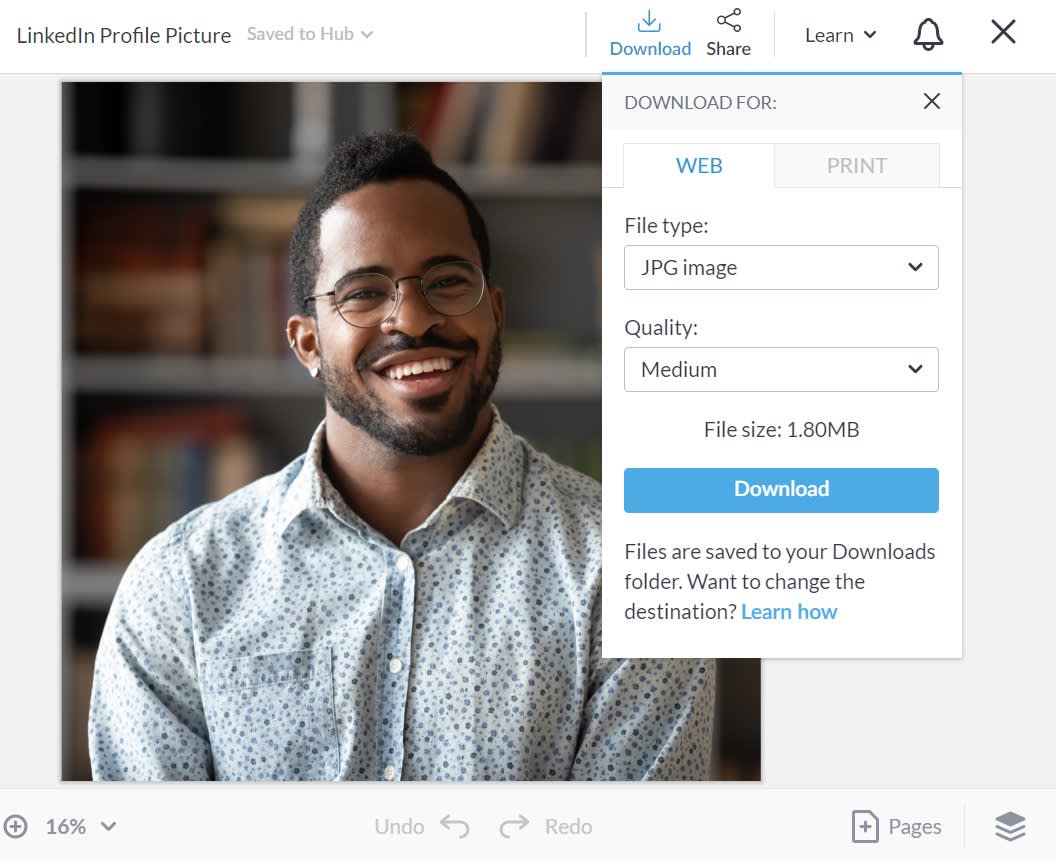Click the zoom plus icon
This screenshot has width=1056, height=861.
point(15,826)
